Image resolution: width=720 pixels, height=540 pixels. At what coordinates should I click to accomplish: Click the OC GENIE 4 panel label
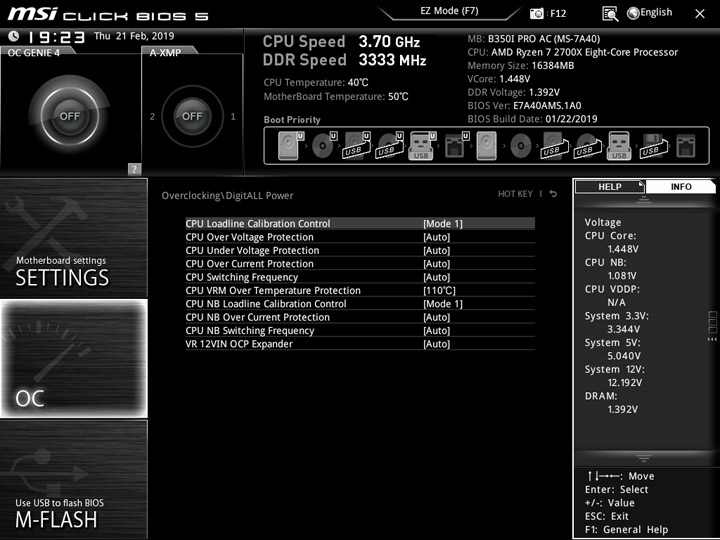click(34, 52)
